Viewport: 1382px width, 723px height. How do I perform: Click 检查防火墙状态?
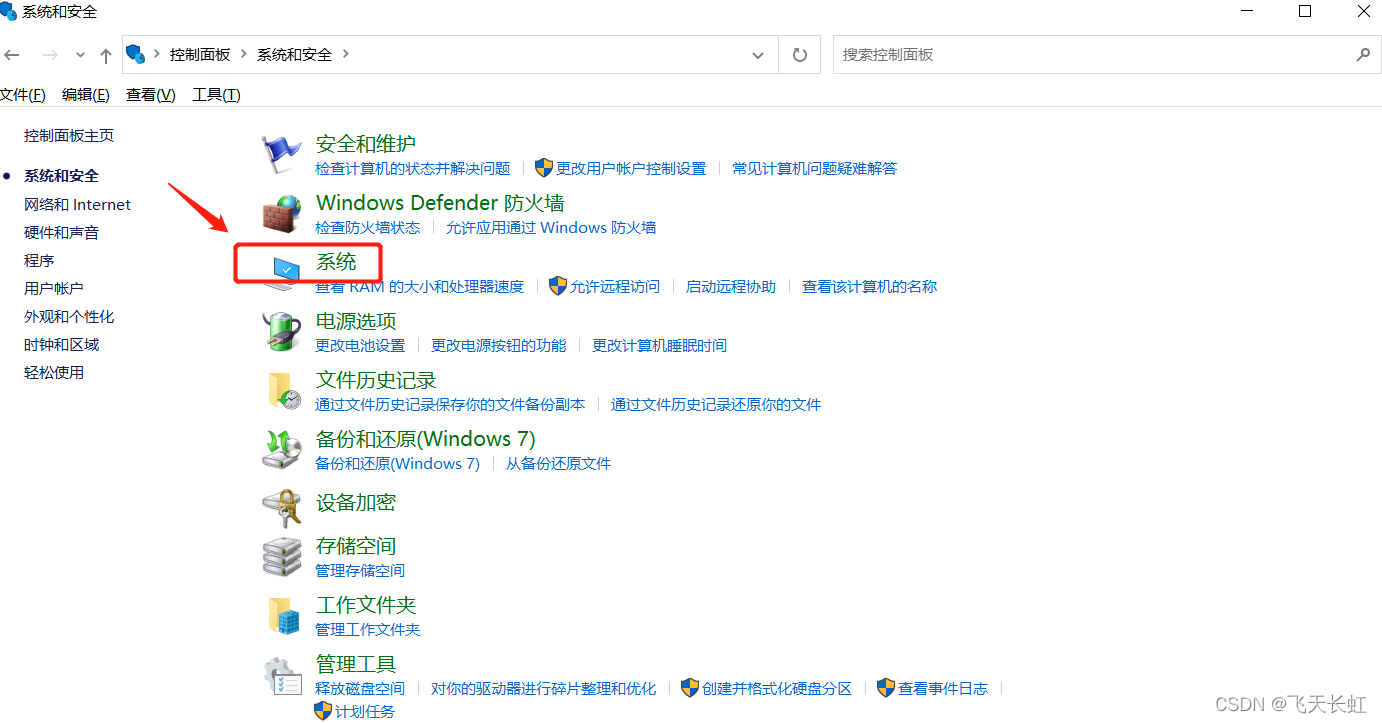[x=367, y=227]
